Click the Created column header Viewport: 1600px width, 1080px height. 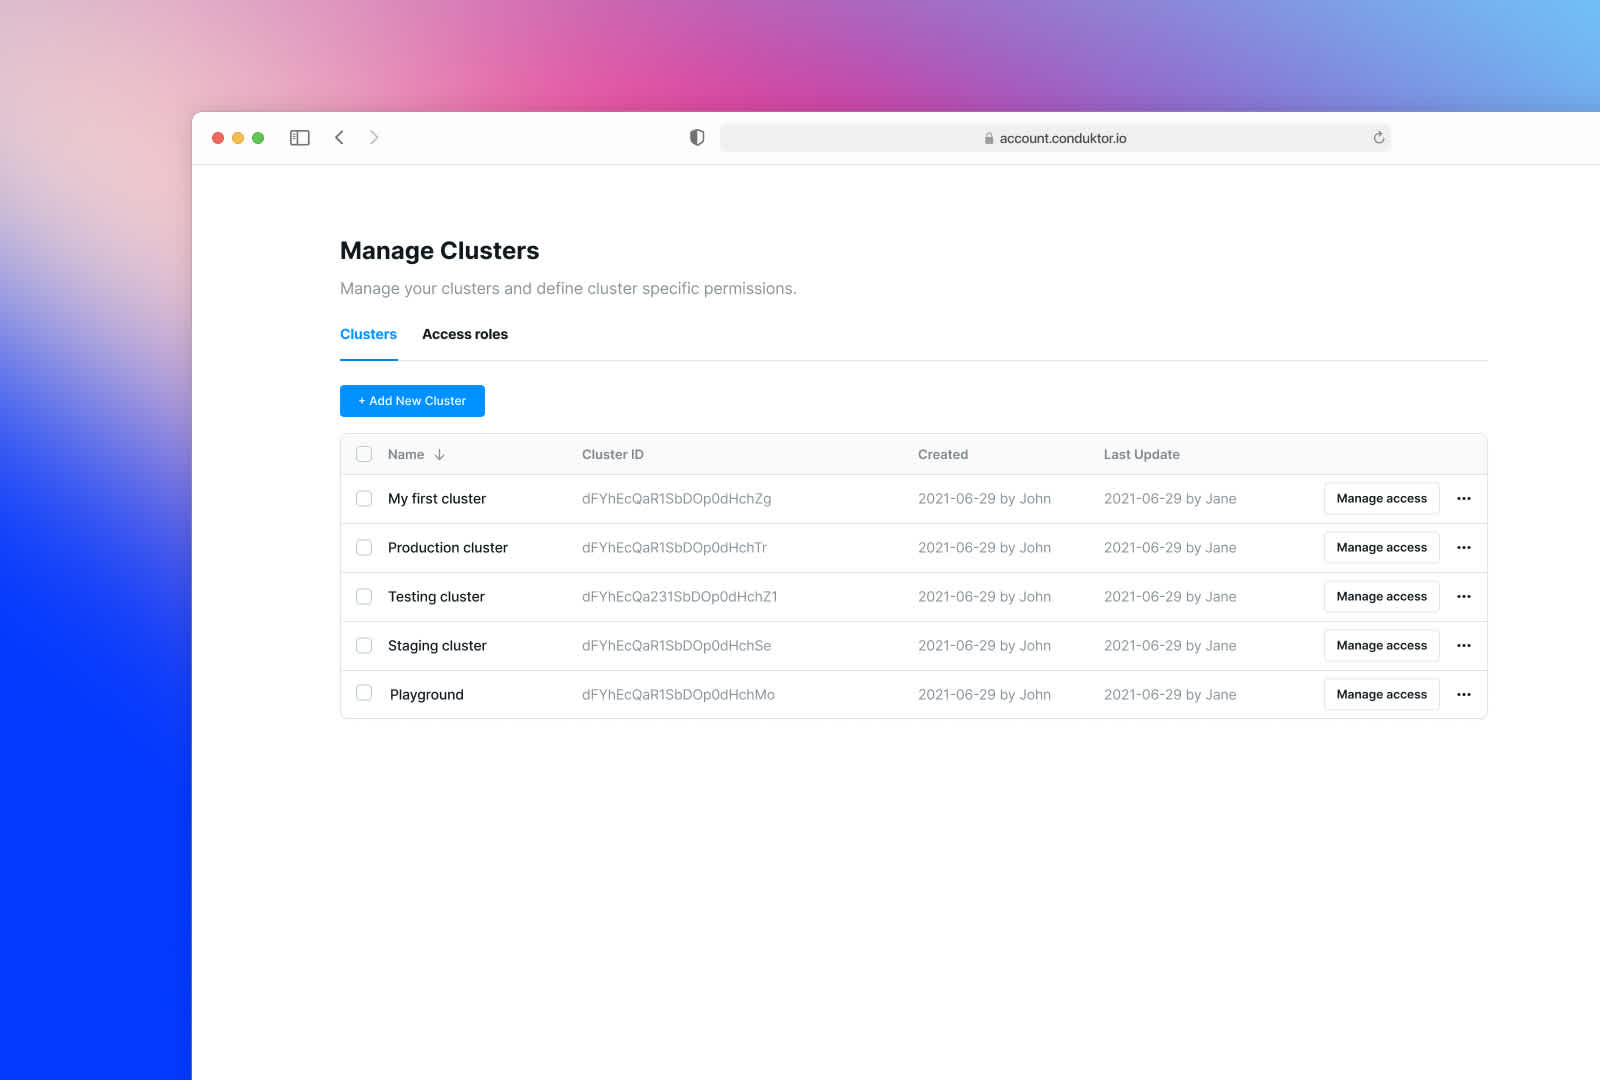943,455
